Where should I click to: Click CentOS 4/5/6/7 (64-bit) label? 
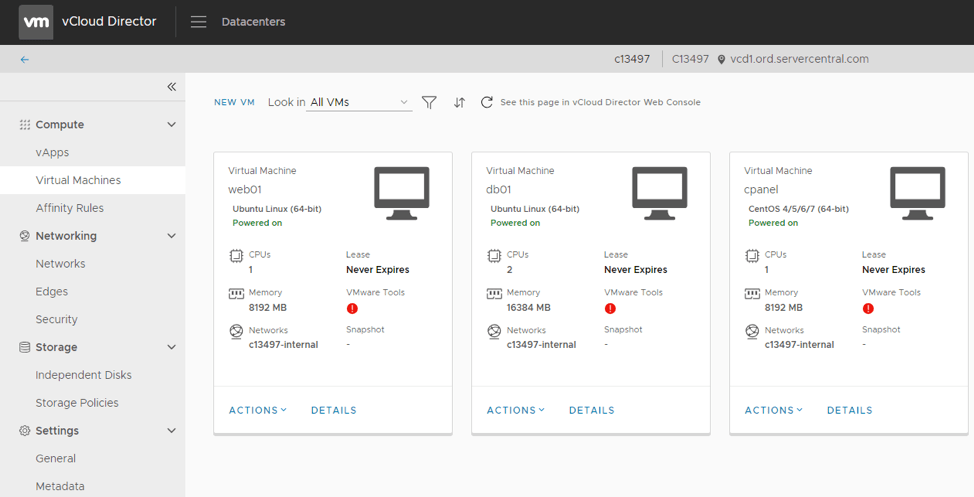pos(798,209)
